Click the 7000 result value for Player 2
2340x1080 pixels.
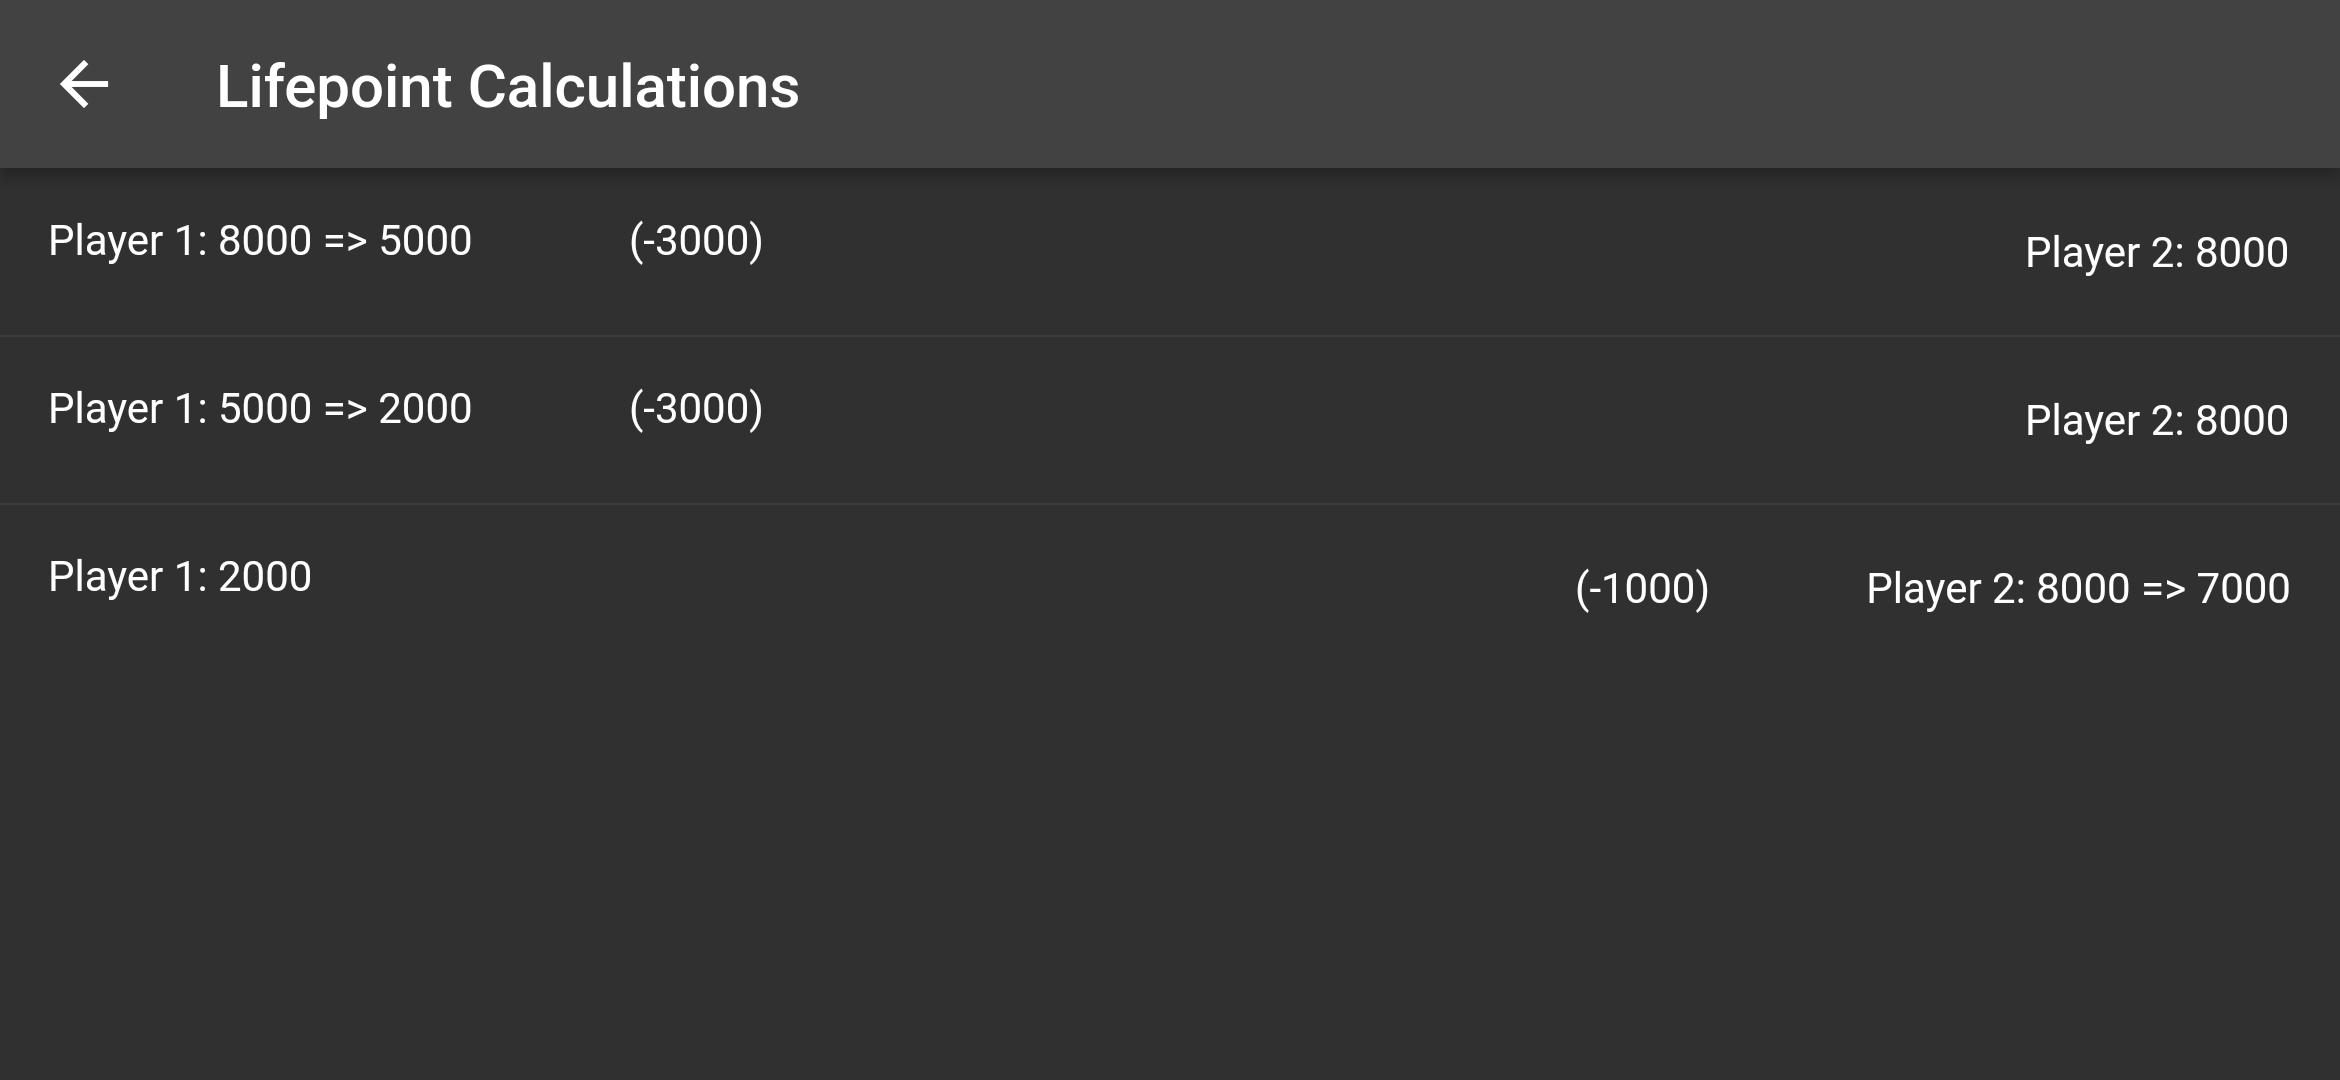tap(2243, 589)
